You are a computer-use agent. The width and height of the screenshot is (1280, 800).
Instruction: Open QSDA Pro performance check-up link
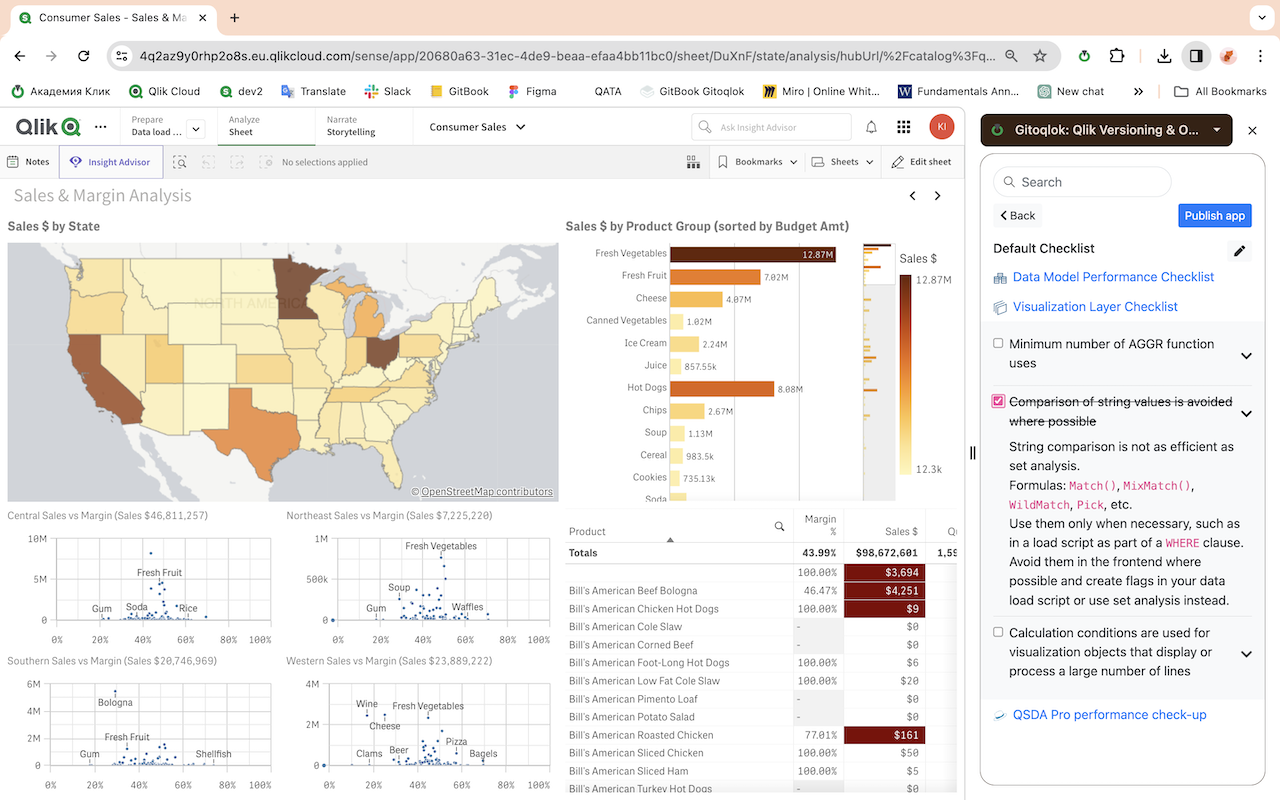(x=1109, y=715)
